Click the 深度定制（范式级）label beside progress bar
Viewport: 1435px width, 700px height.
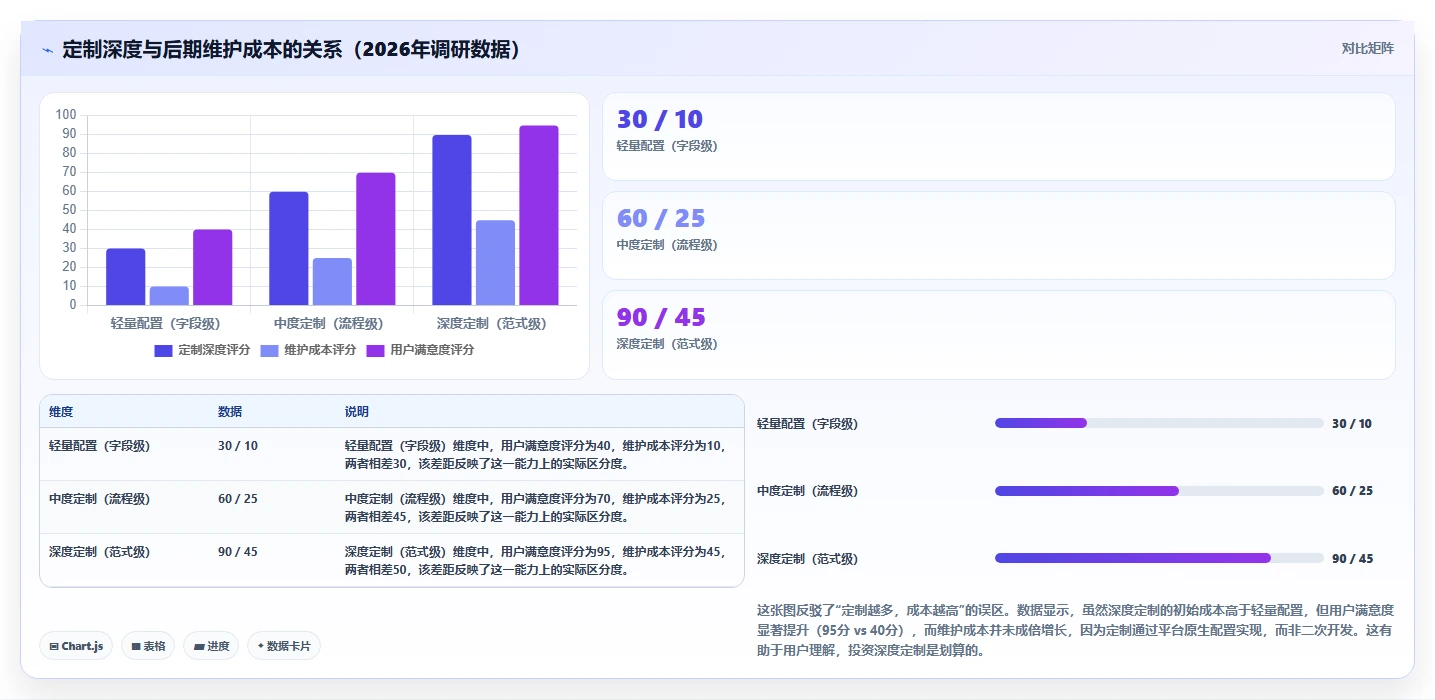(x=808, y=559)
